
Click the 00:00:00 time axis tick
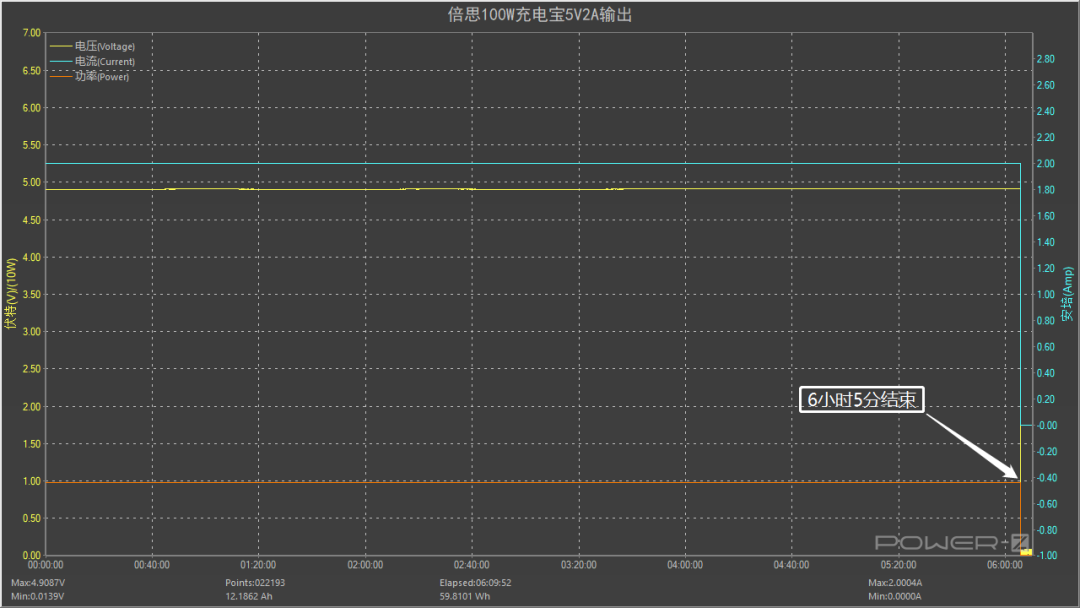(45, 565)
